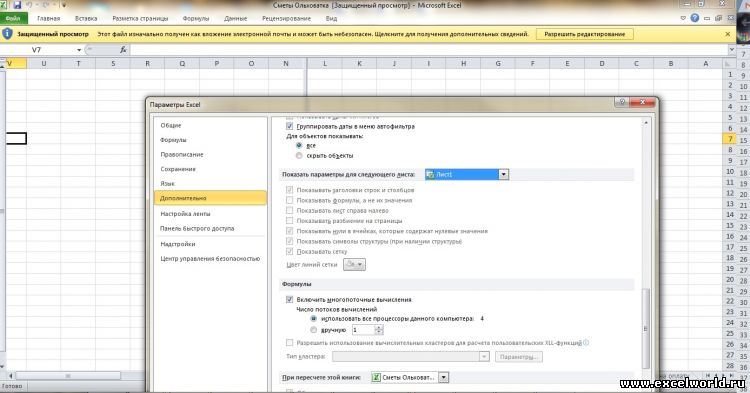Toggle Группировать даты в меню автофильтра checkbox

tap(289, 126)
